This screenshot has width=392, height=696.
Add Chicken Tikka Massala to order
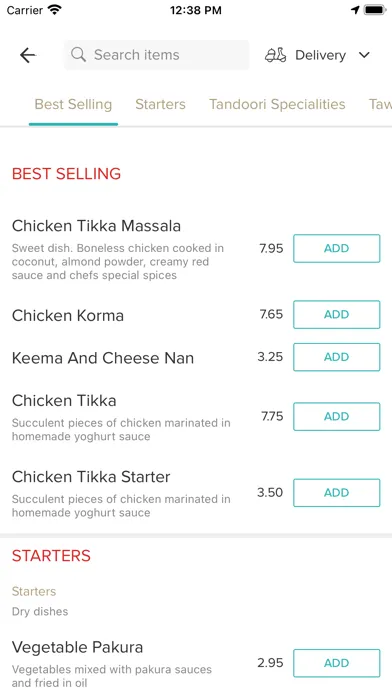click(337, 249)
